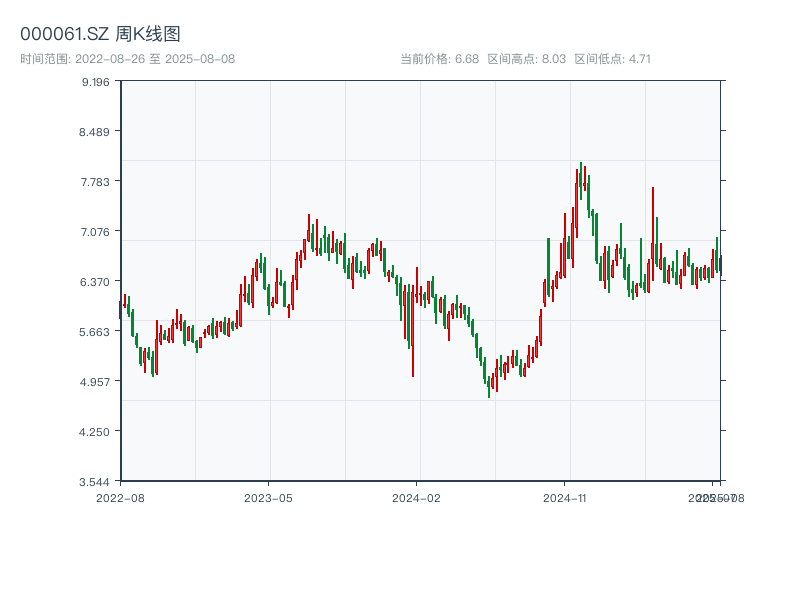Click the y-axis value 4.250

point(94,432)
